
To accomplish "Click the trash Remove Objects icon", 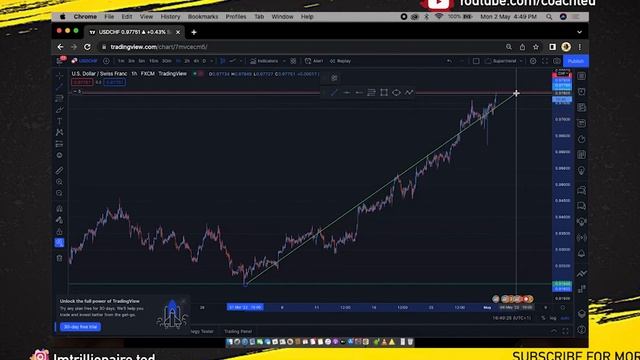I will coord(60,258).
